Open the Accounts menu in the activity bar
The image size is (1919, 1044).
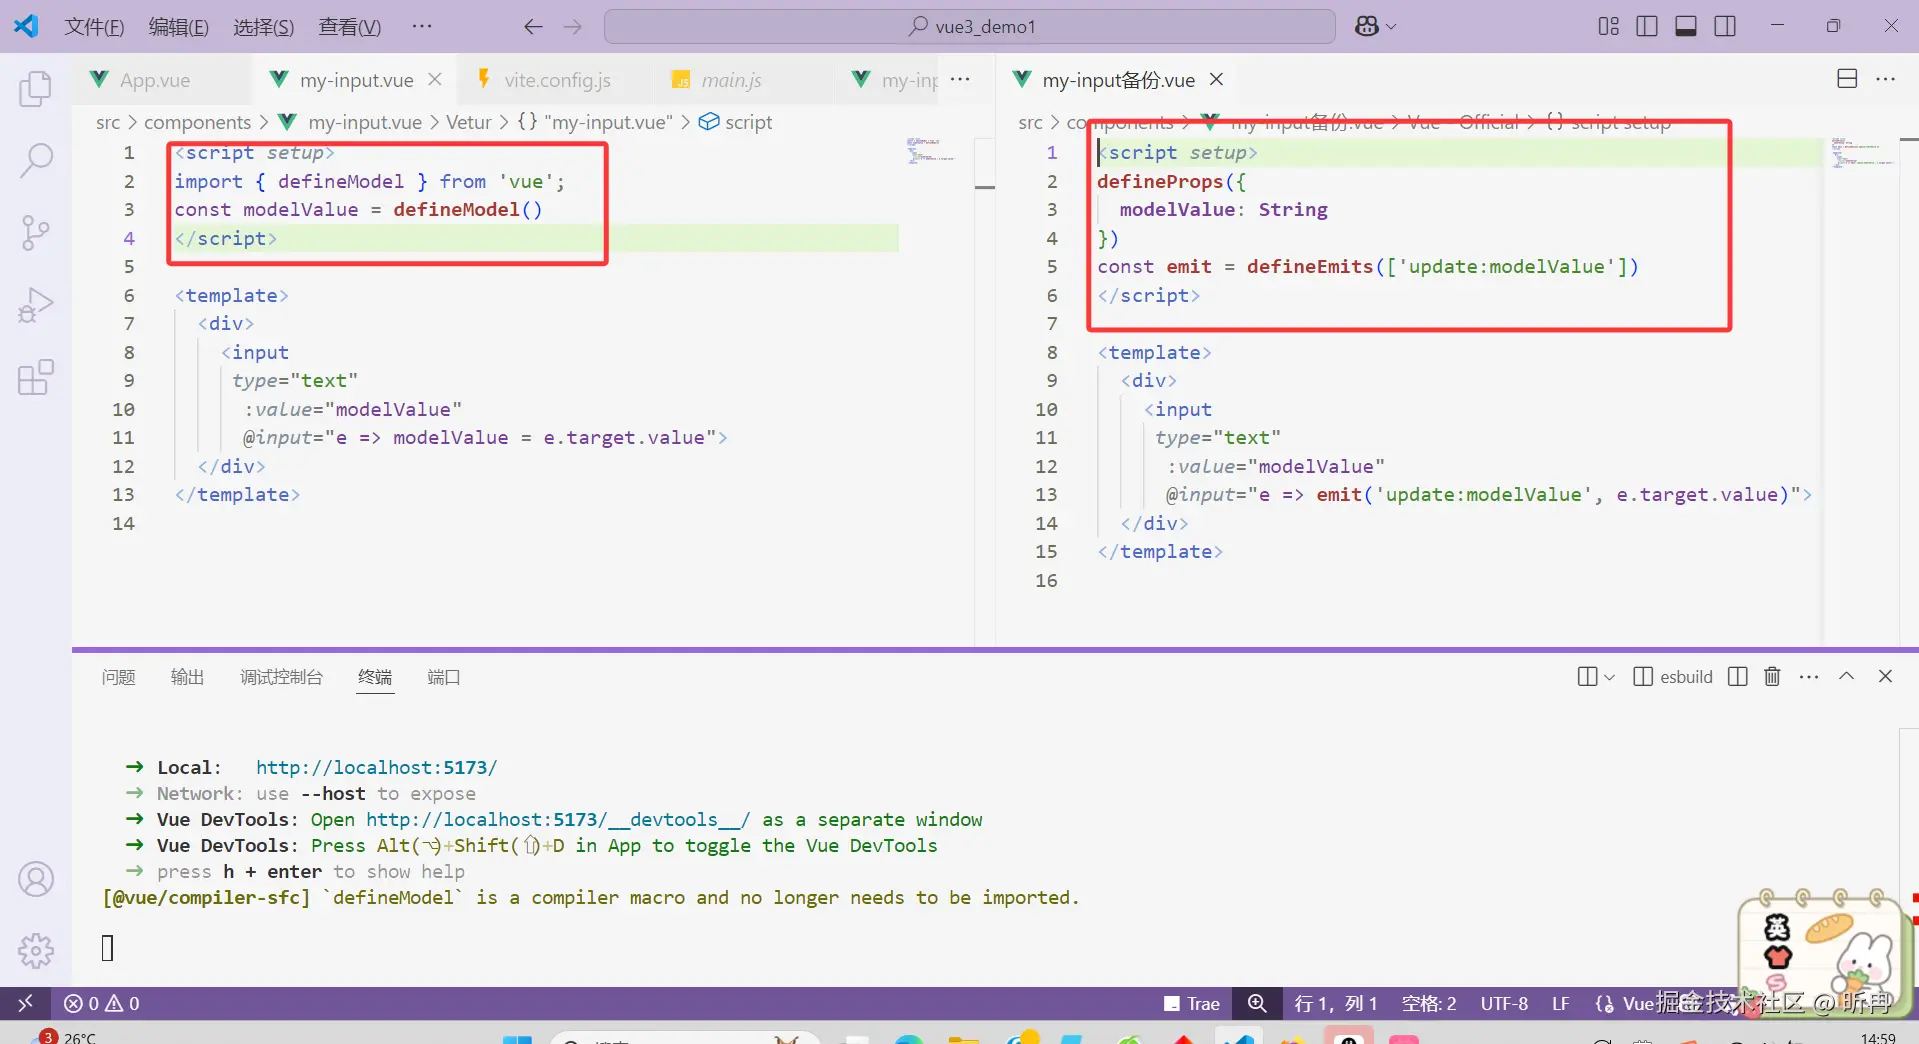pyautogui.click(x=36, y=879)
